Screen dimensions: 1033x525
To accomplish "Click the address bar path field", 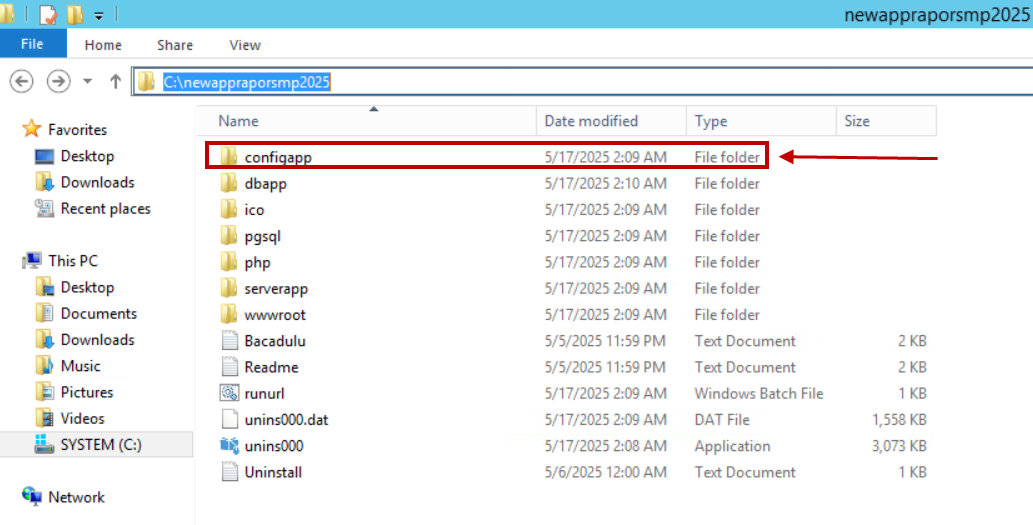I will click(582, 82).
